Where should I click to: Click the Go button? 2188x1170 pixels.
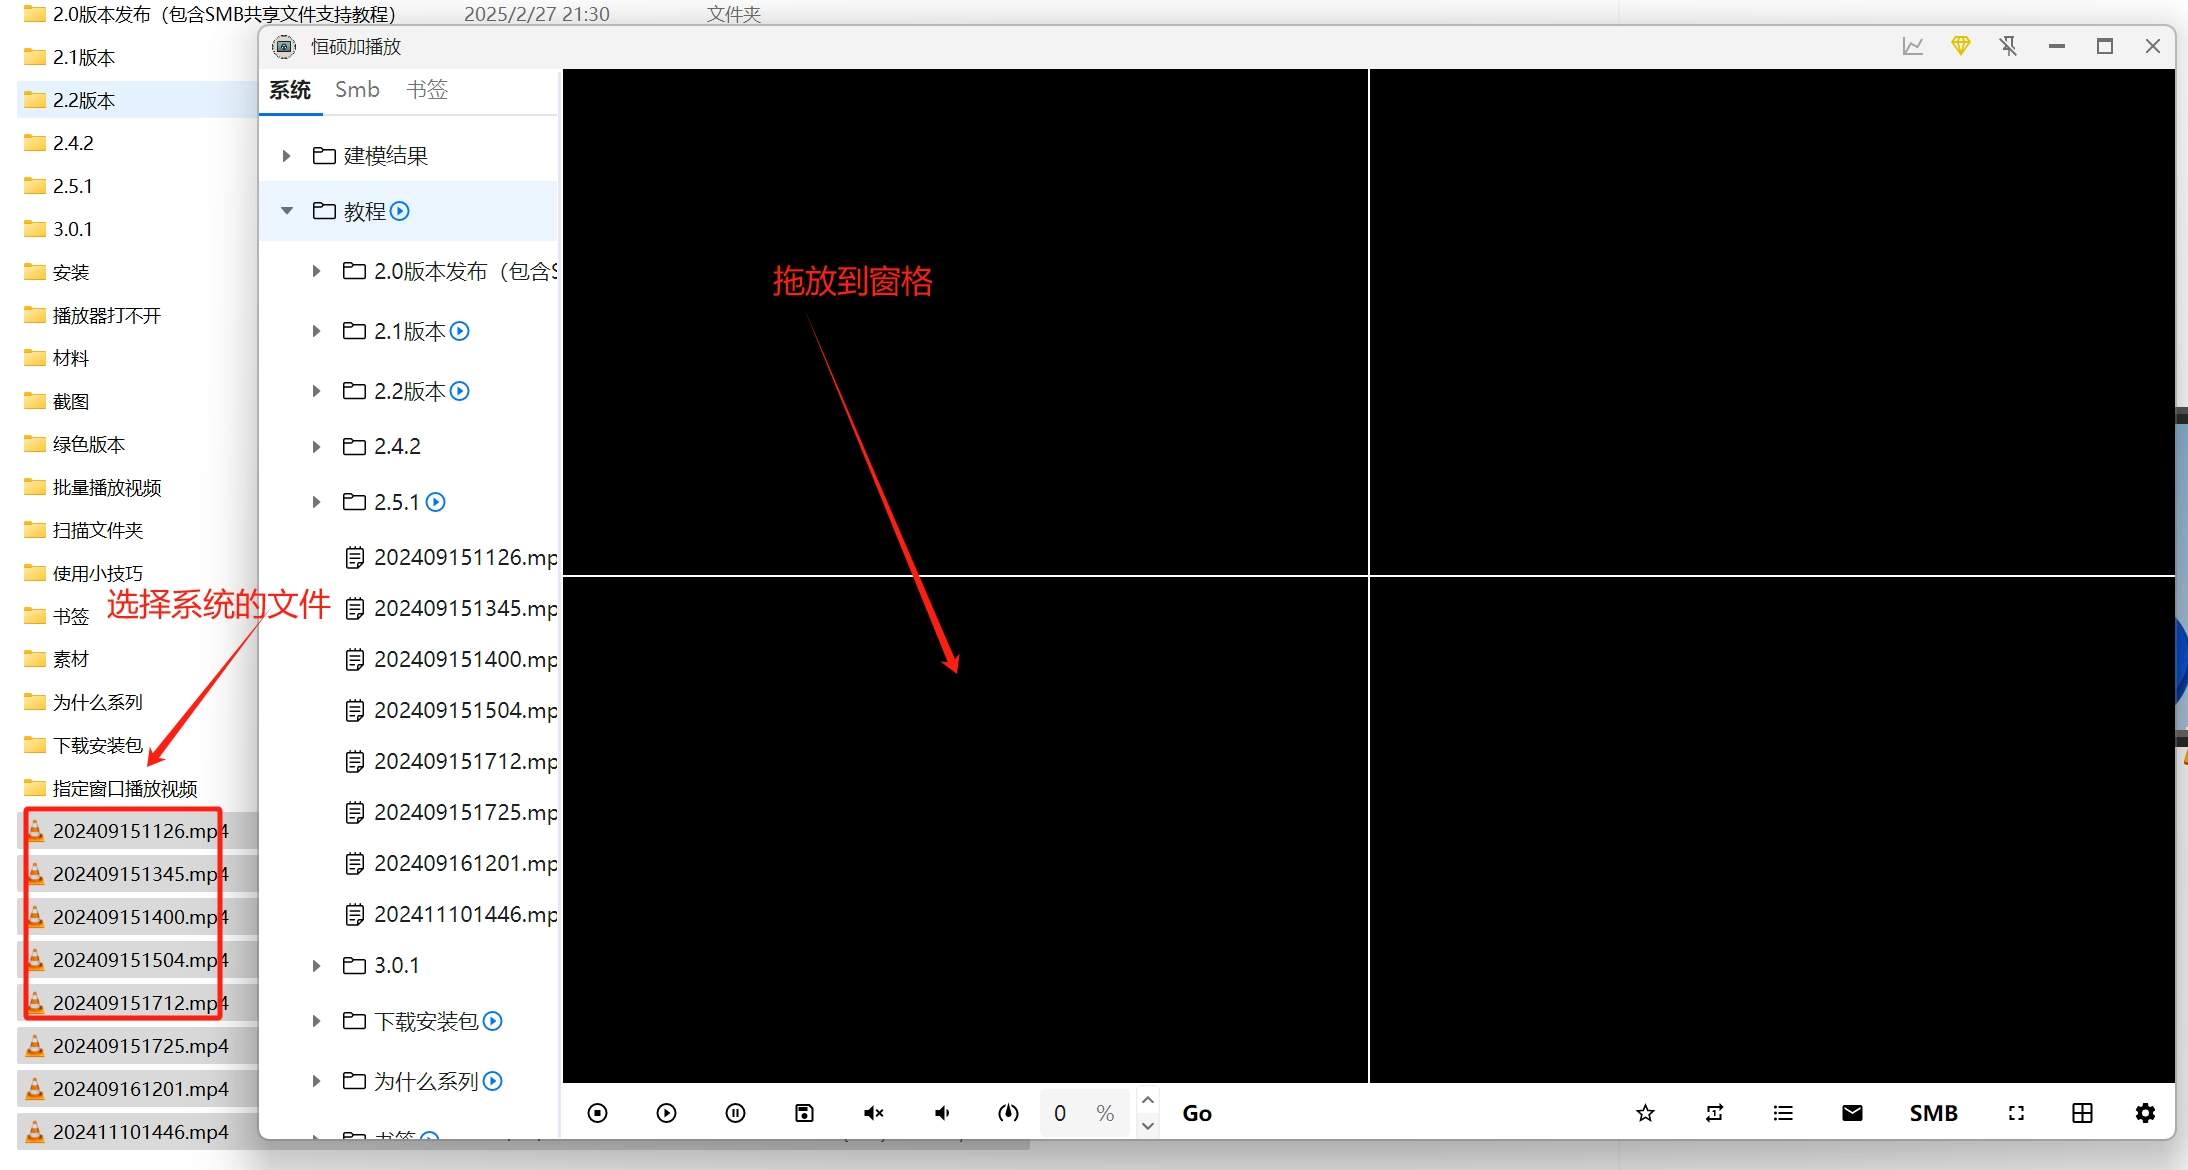pyautogui.click(x=1197, y=1113)
